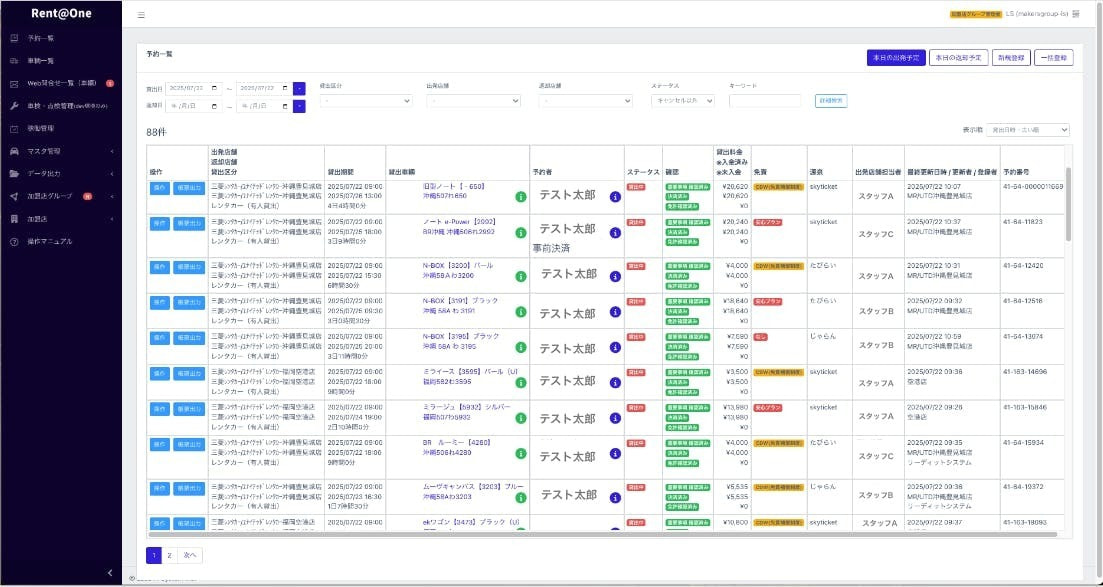This screenshot has width=1103, height=587.
Task: Click the 一括登録 button
Action: coord(1054,57)
